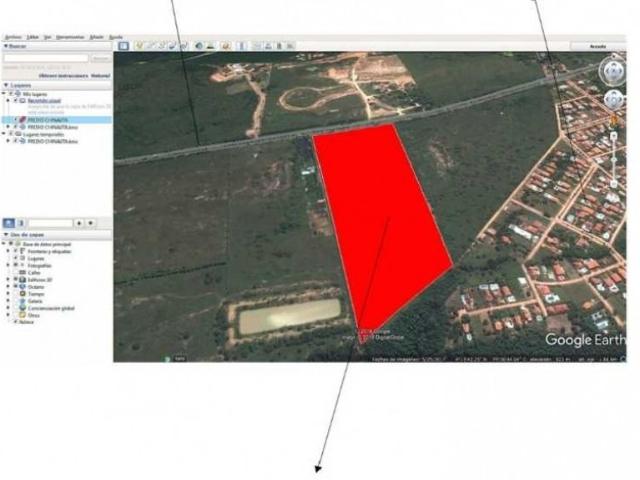This screenshot has height=480, width=640.
Task: Expand the Recorrido visual tree node
Action: click(9, 100)
